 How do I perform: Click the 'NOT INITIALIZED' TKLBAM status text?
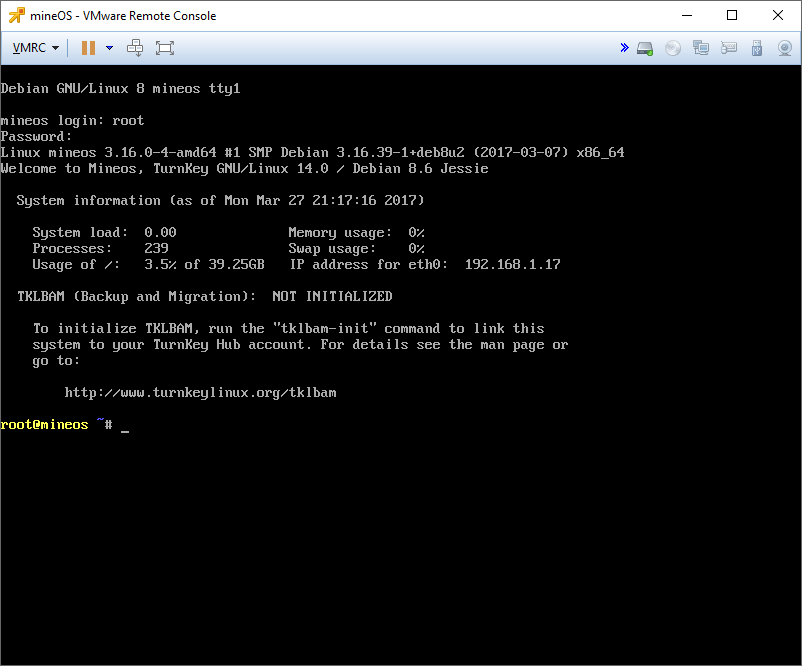[332, 296]
